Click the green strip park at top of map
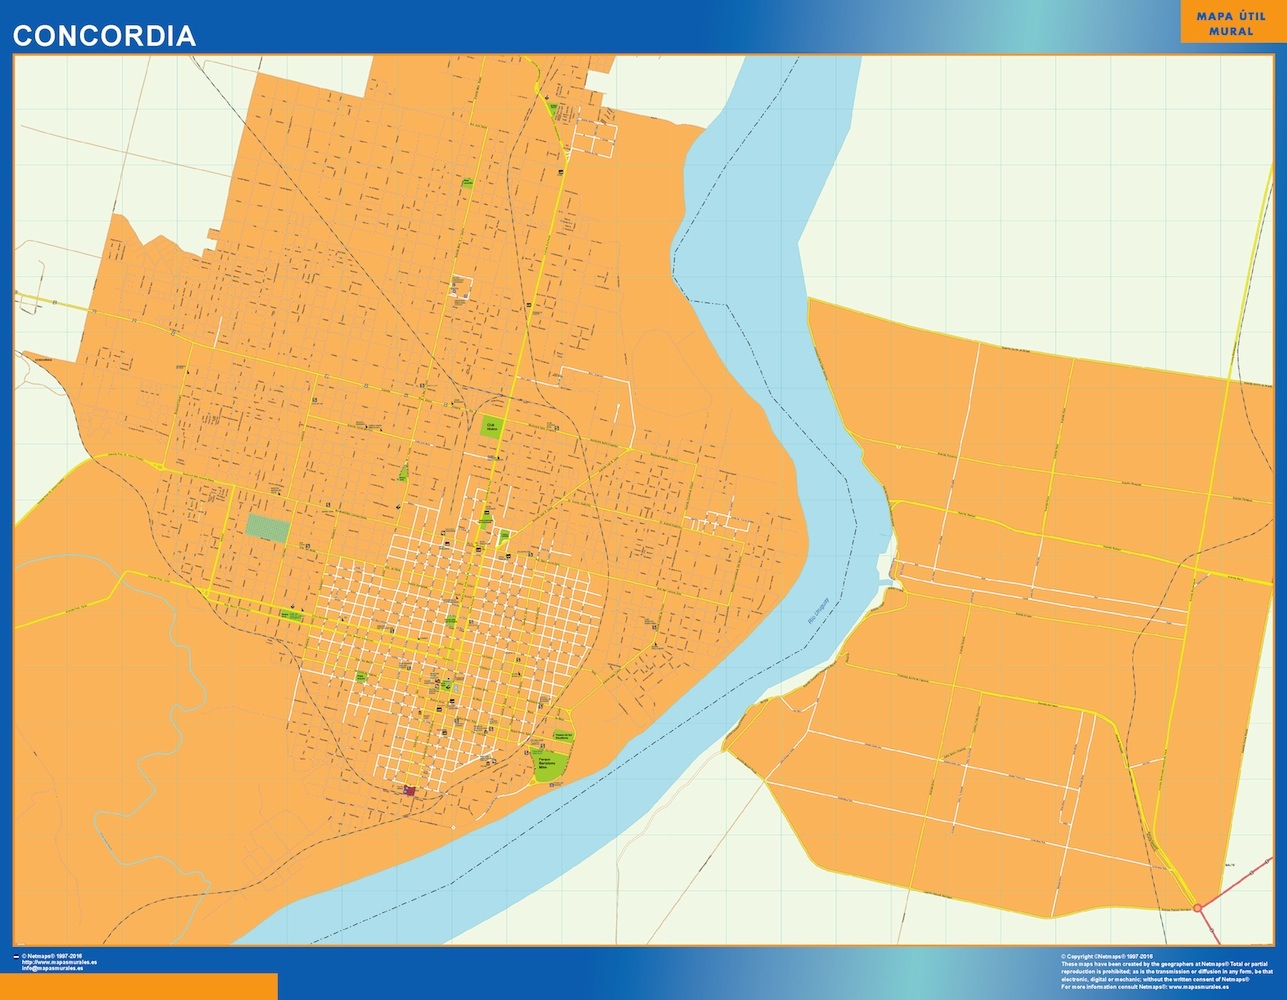Image resolution: width=1287 pixels, height=1000 pixels. point(551,107)
